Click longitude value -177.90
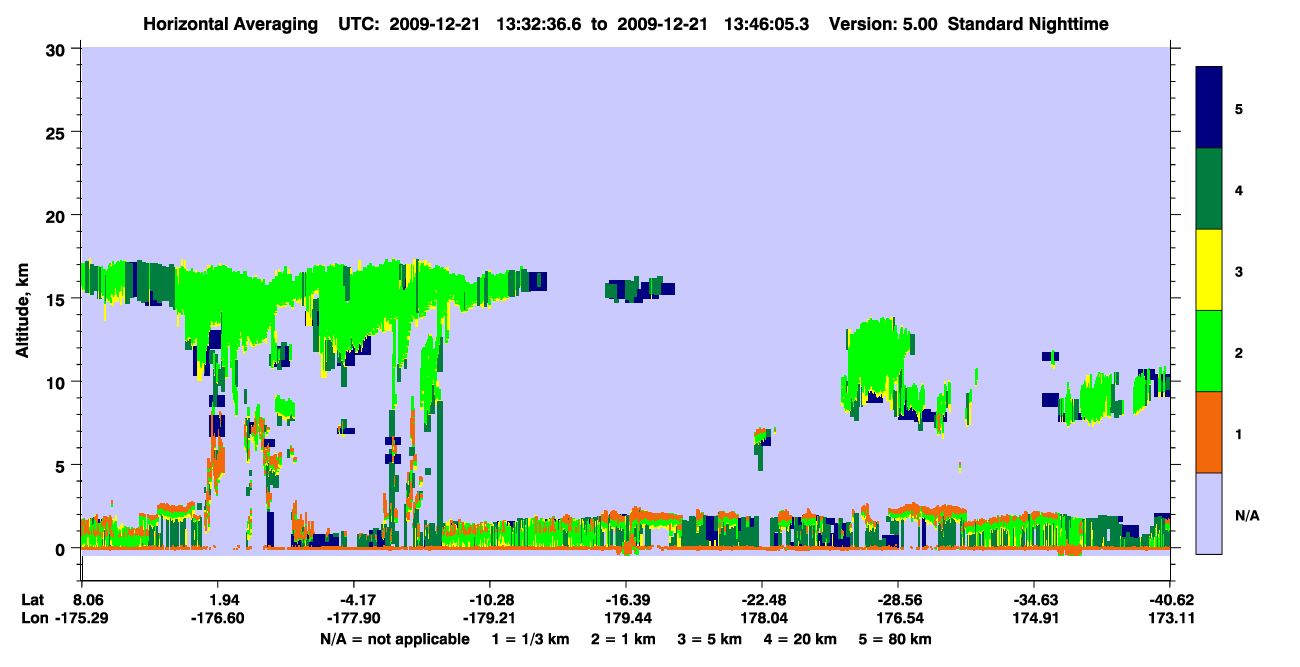The width and height of the screenshot is (1300, 667). 353,619
